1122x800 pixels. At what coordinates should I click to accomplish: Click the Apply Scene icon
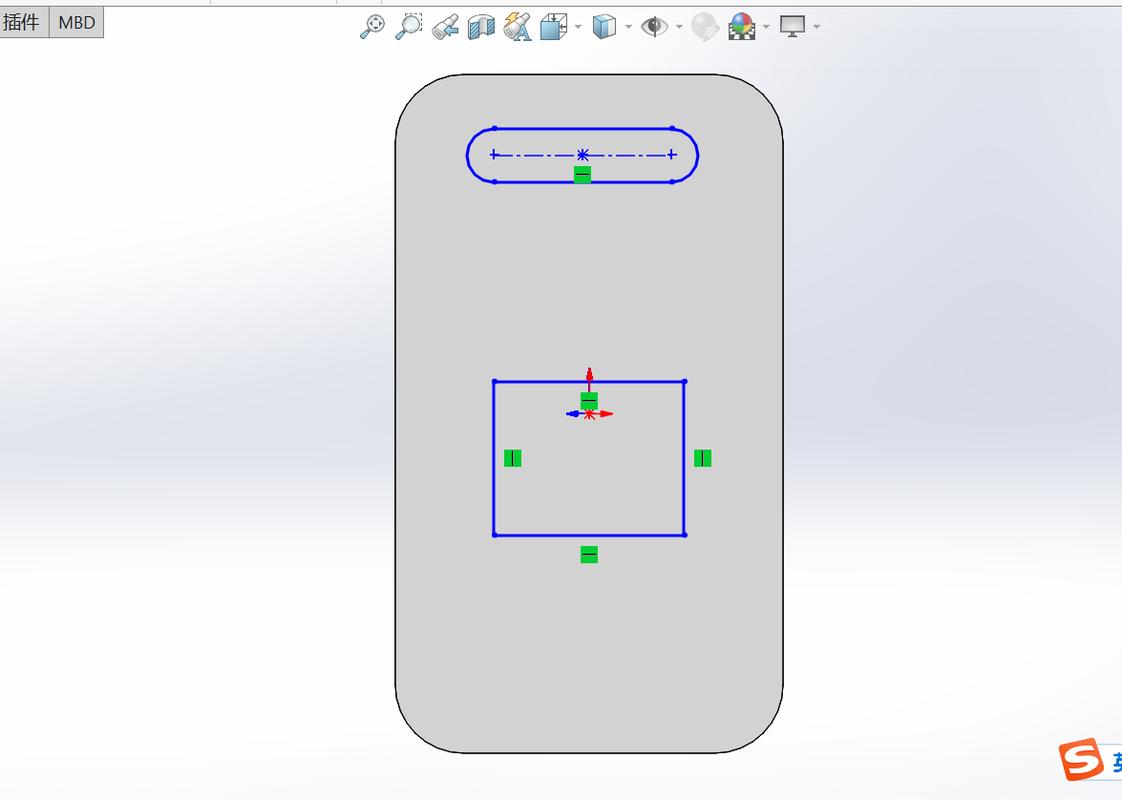click(x=742, y=26)
